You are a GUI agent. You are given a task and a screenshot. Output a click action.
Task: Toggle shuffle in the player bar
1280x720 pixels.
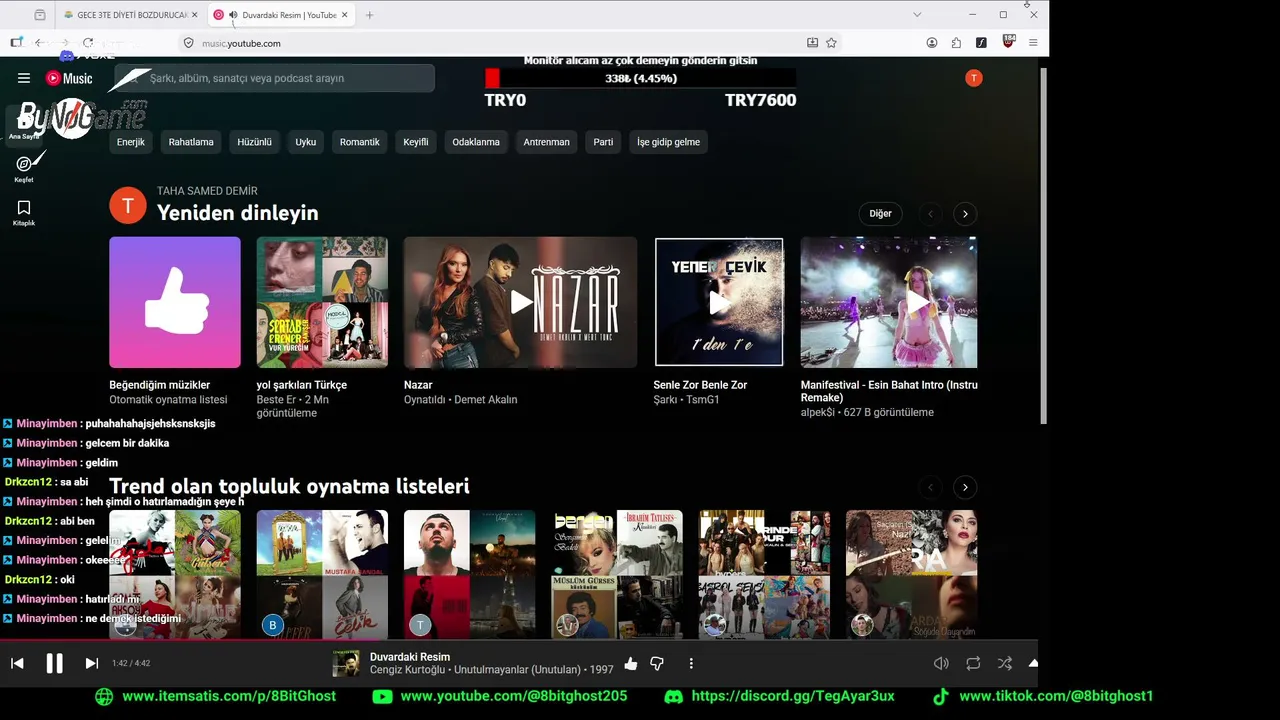click(x=1005, y=663)
